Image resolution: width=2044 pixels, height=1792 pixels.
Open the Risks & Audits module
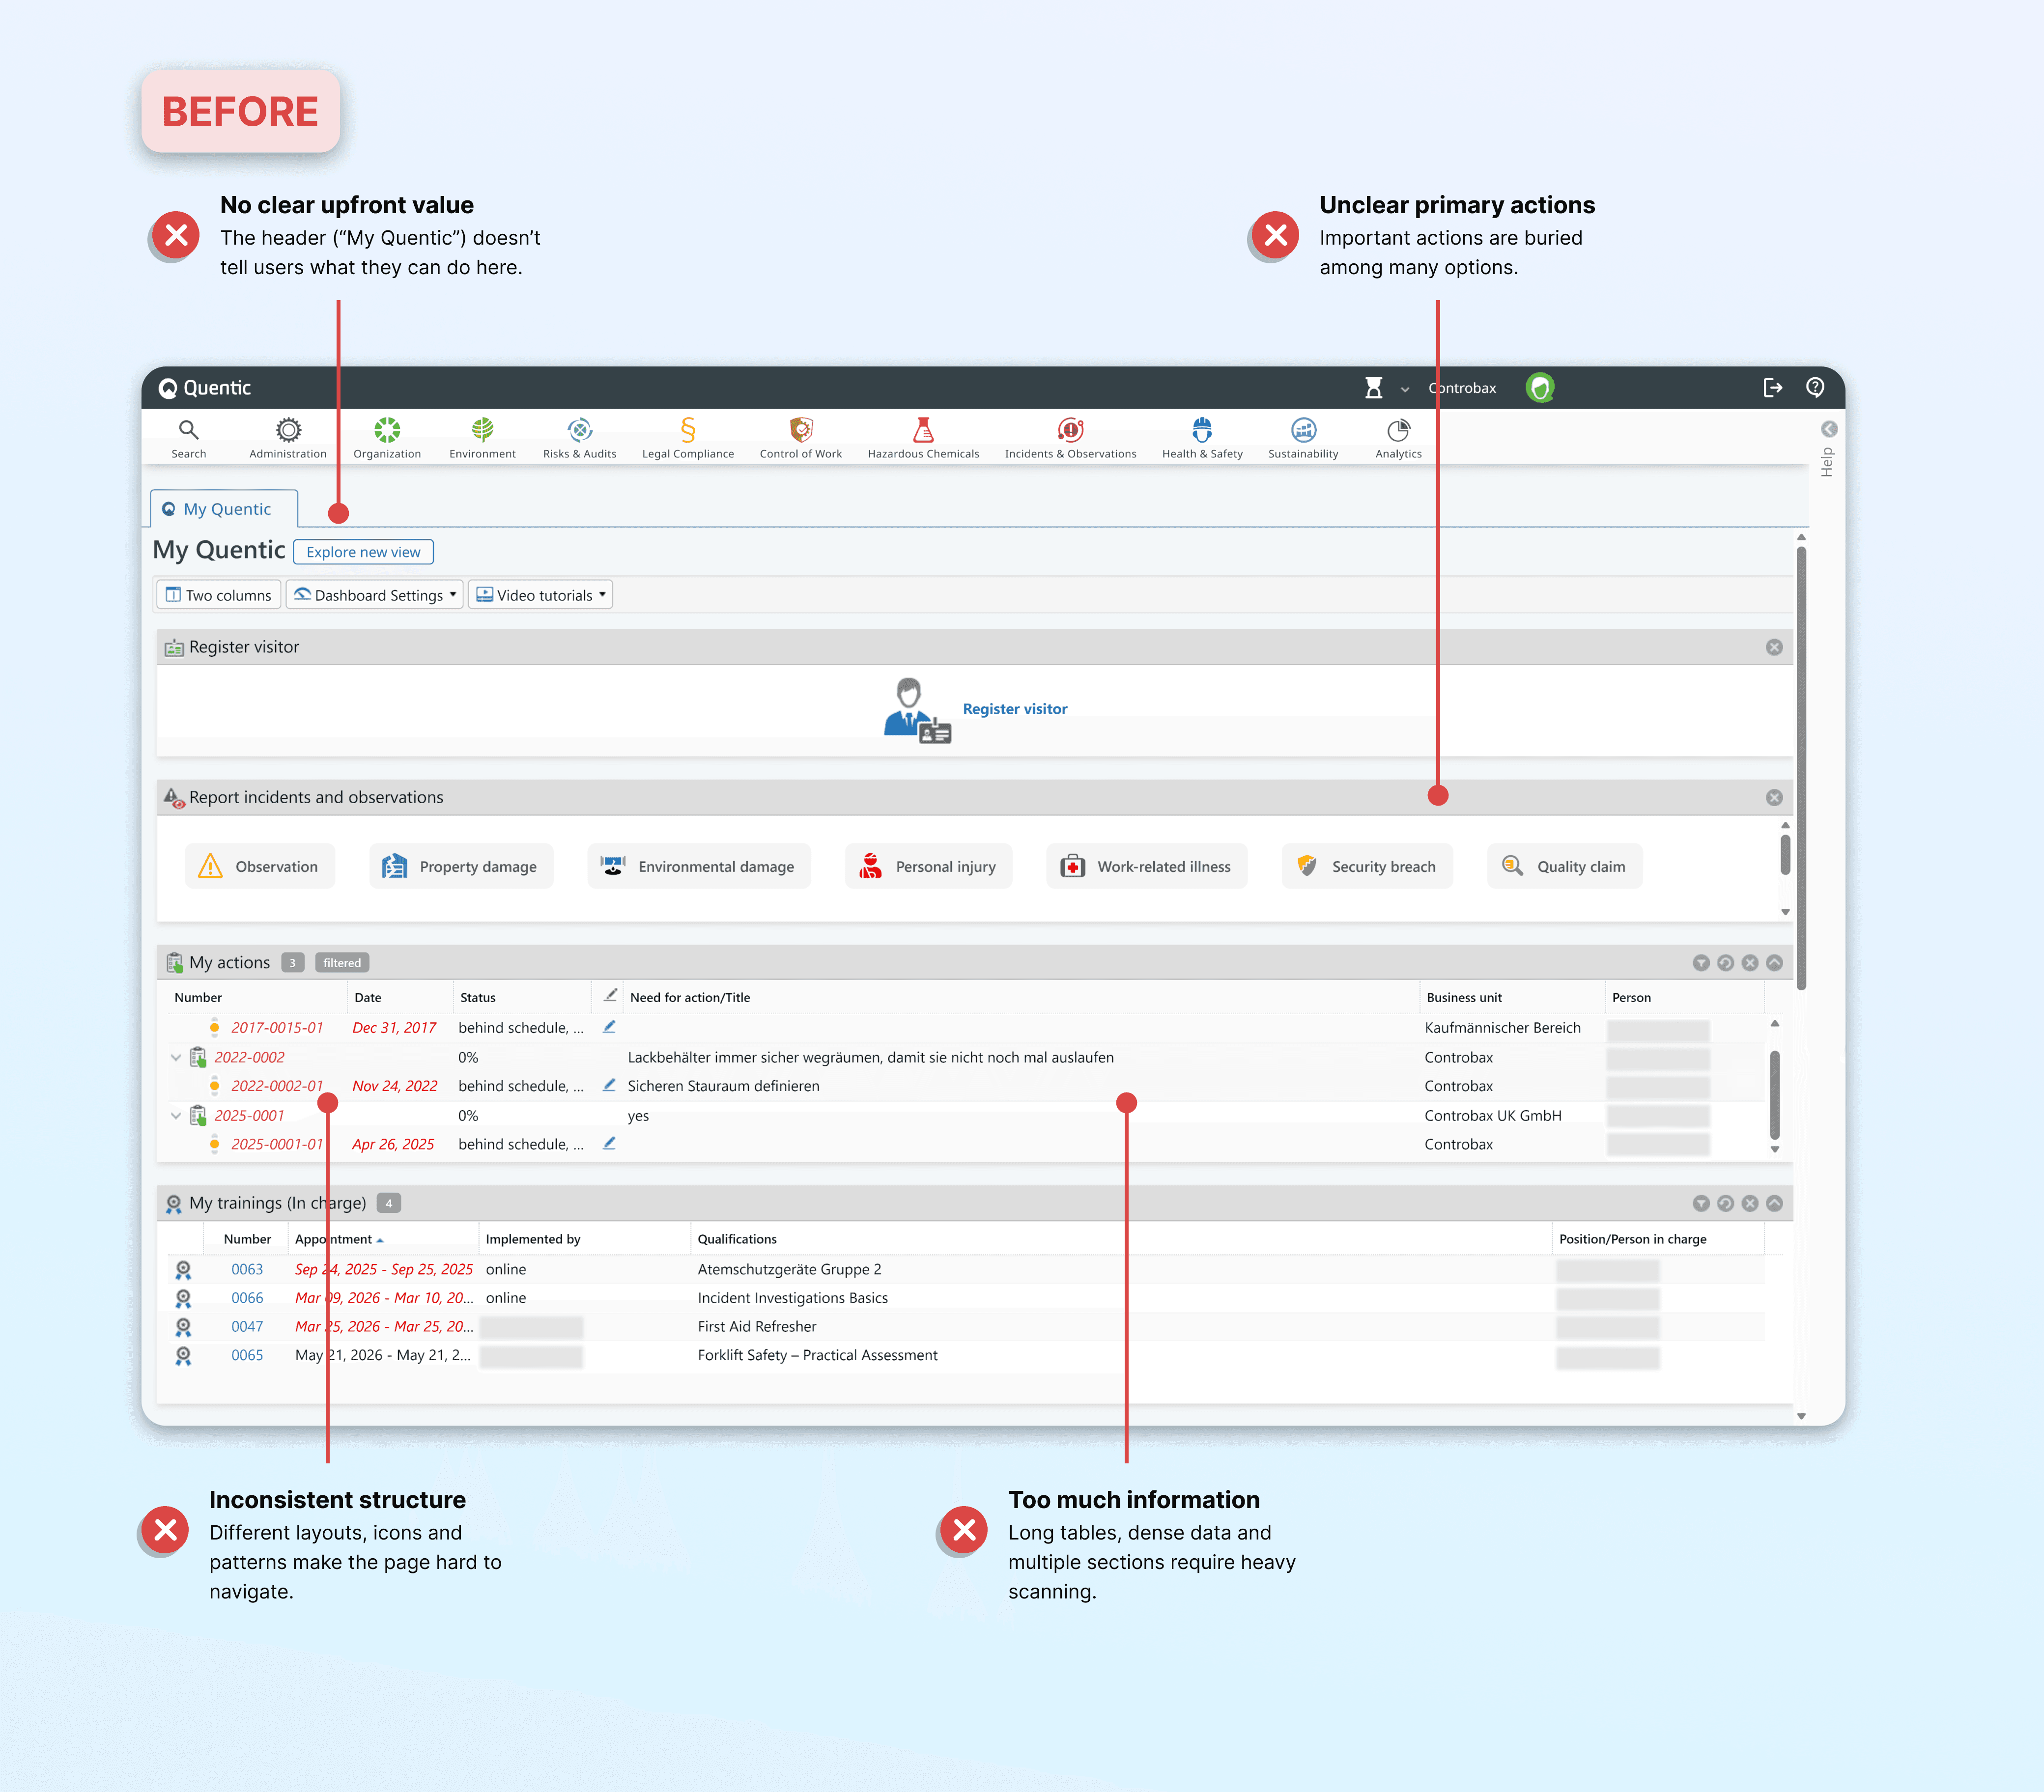click(580, 438)
